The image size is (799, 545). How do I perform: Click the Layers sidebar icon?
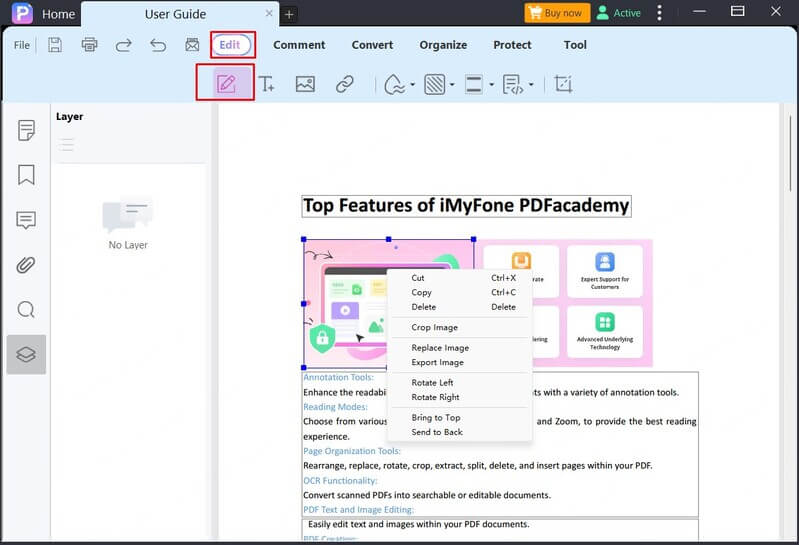26,354
